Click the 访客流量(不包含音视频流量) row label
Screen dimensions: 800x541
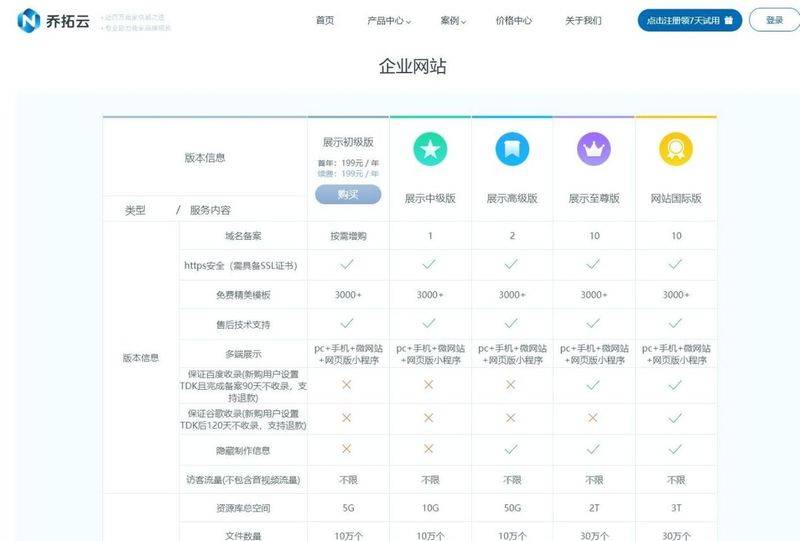(243, 480)
